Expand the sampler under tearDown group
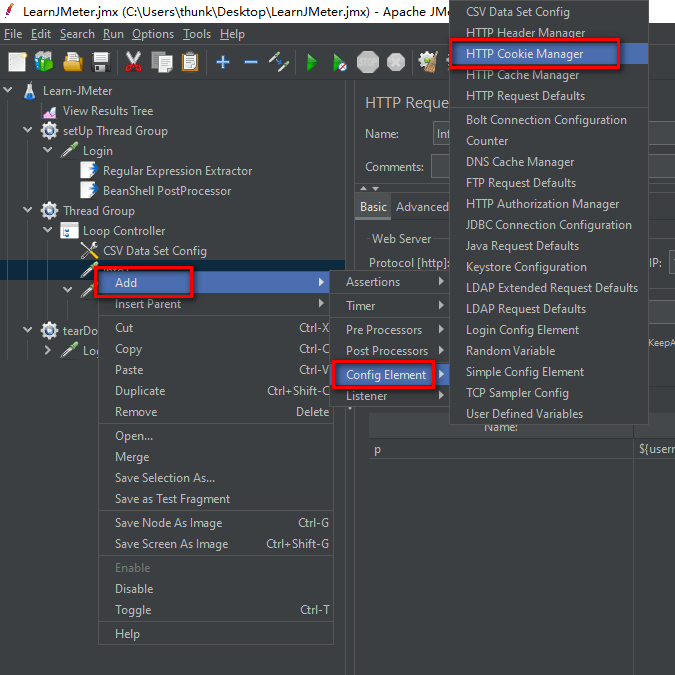 [47, 350]
